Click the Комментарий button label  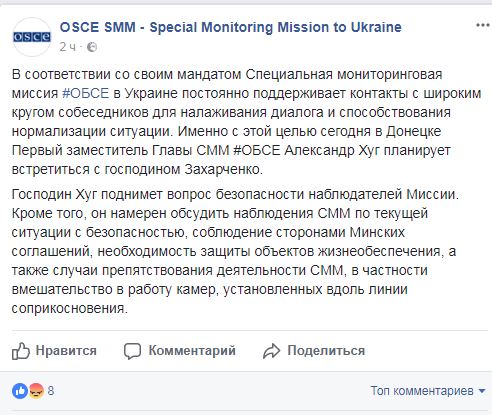[192, 351]
